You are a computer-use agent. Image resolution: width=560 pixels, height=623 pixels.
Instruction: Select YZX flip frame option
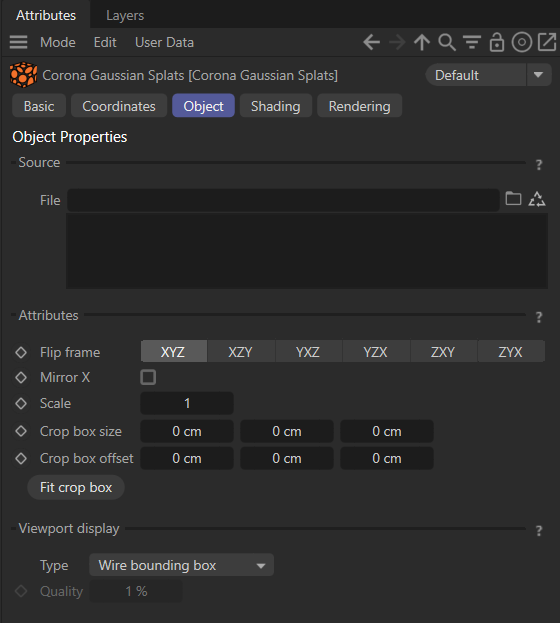(375, 352)
